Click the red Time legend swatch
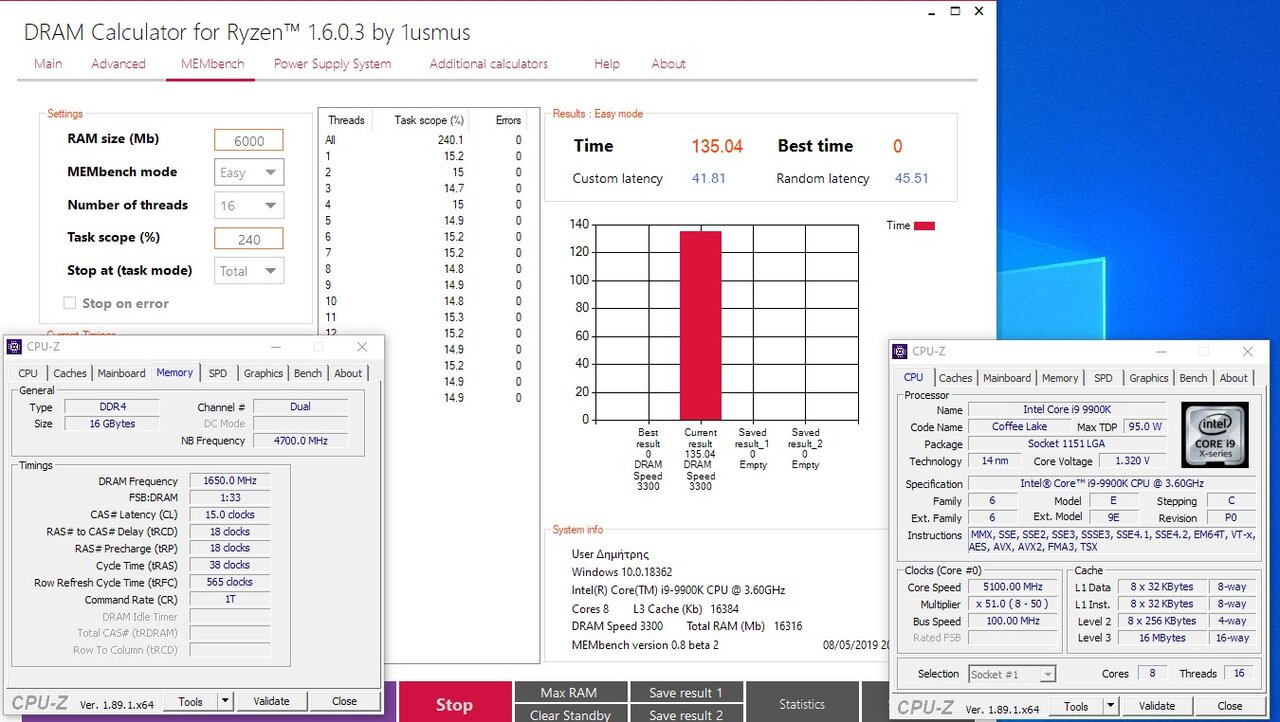This screenshot has width=1280, height=722. click(924, 226)
